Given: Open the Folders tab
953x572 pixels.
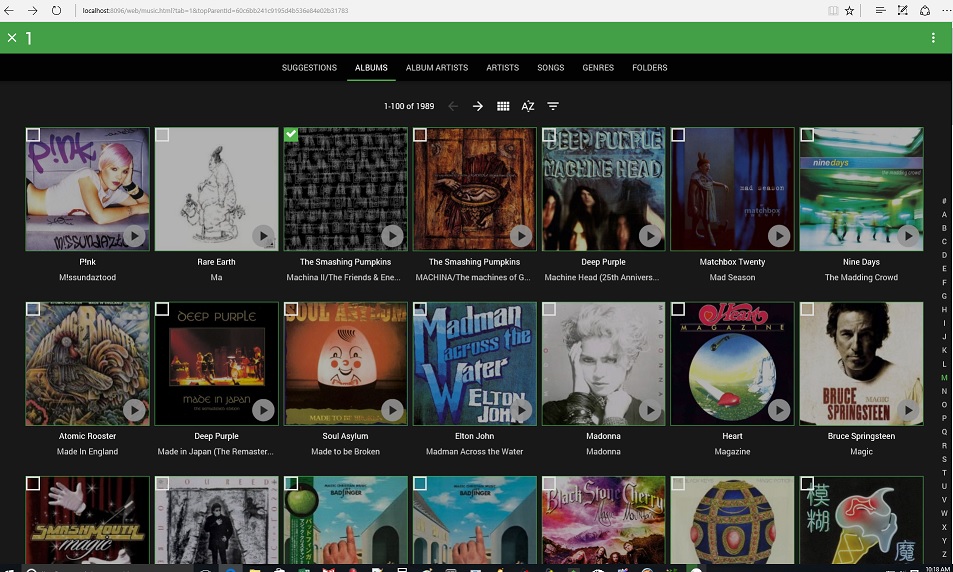Looking at the screenshot, I should [x=650, y=67].
